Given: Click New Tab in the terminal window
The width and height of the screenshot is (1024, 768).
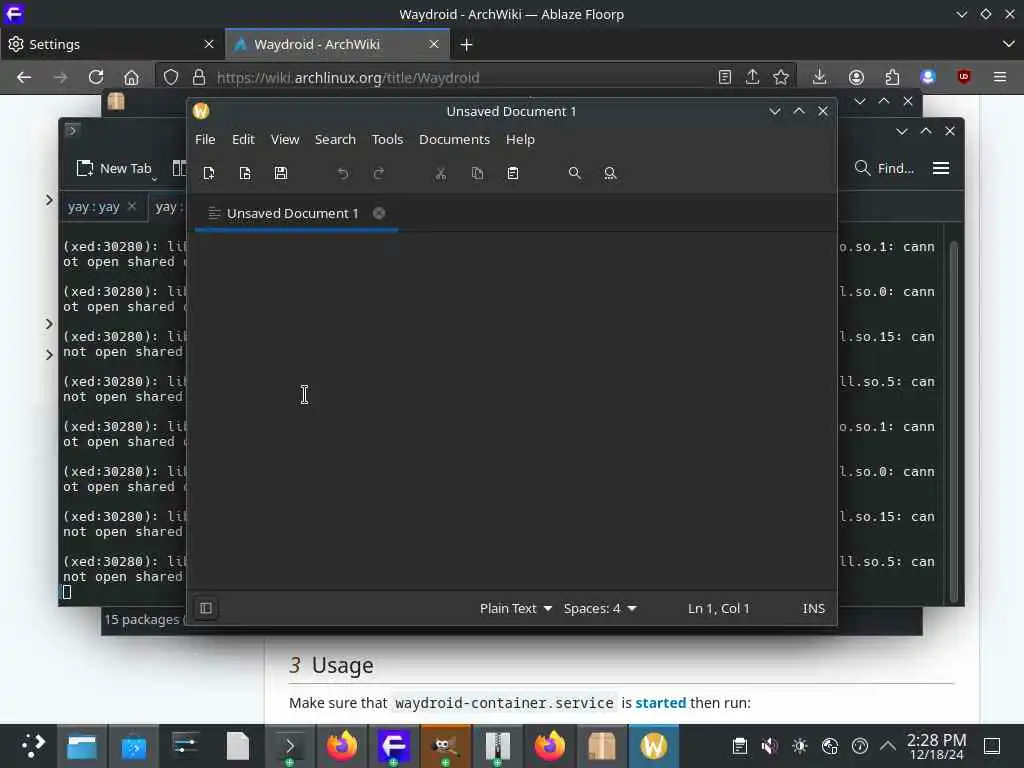Looking at the screenshot, I should coord(114,168).
